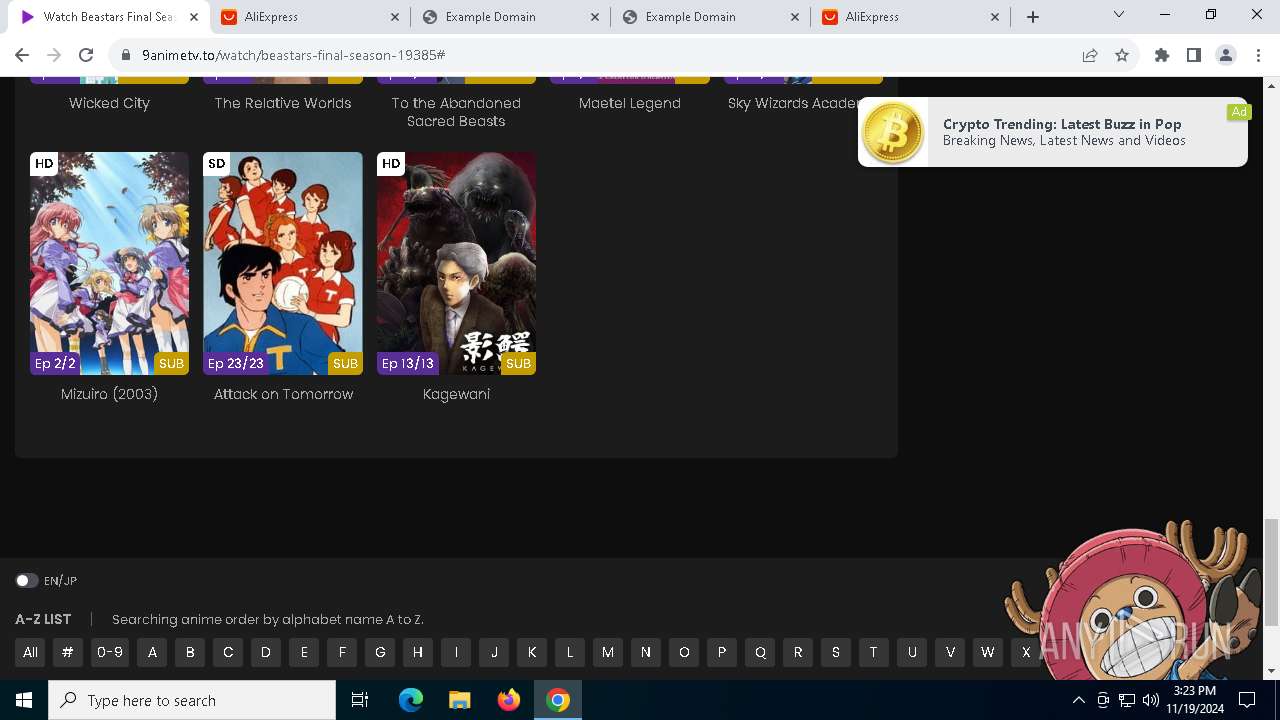Open the Mizuiro (2003) poster thumbnail

[x=109, y=264]
